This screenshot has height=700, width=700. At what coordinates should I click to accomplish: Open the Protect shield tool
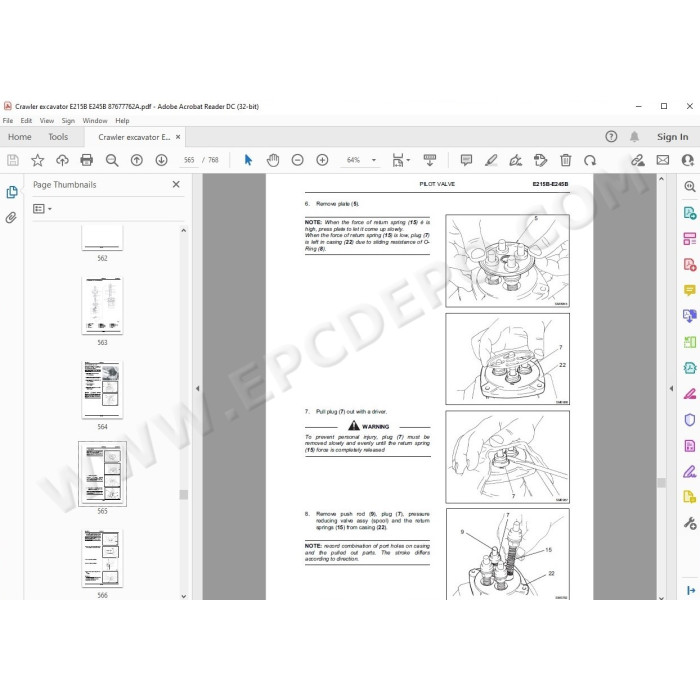(690, 420)
